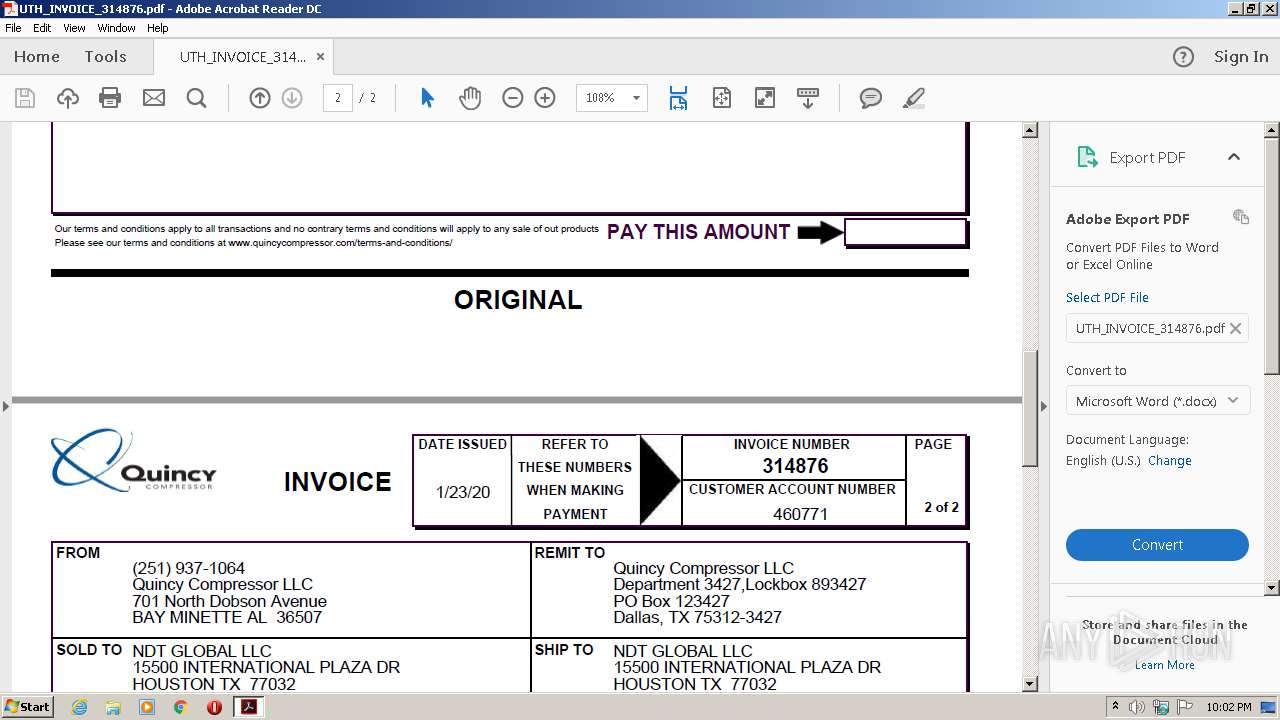Click the 'BAY MINETTE AL 36507' address line
1280x720 pixels.
[227, 618]
